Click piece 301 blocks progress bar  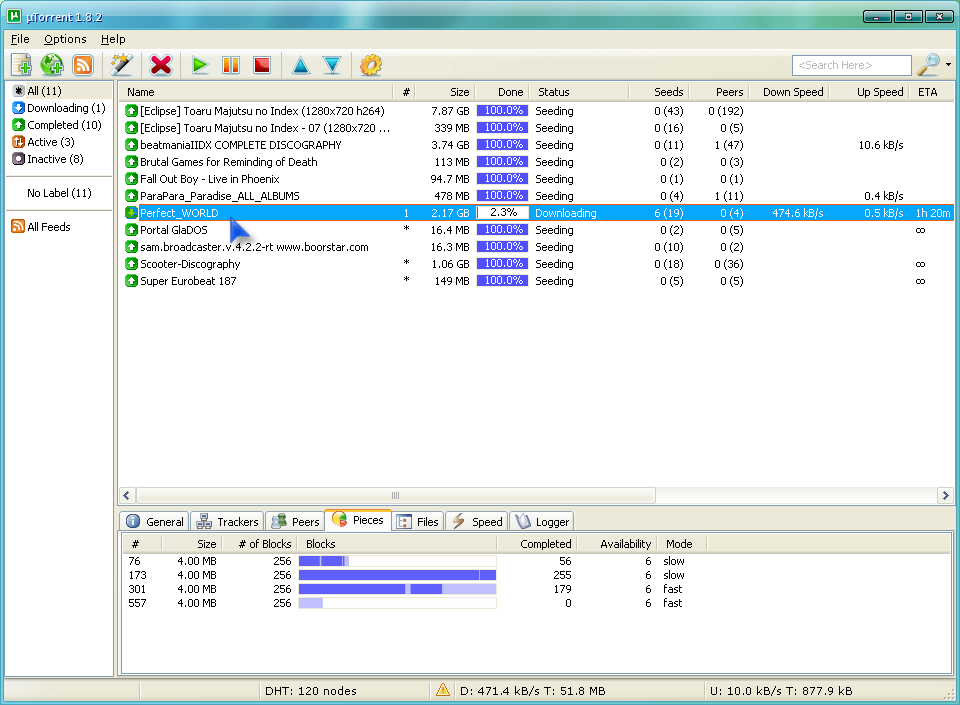pos(397,589)
